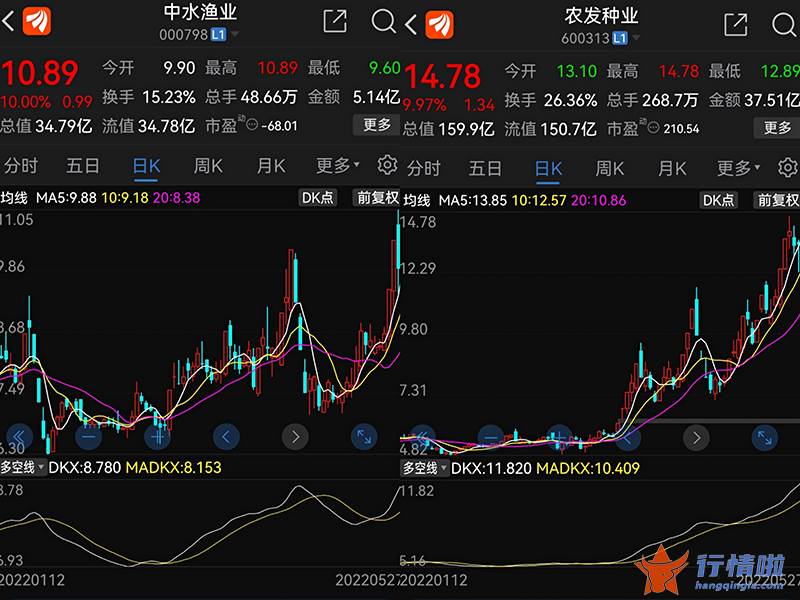Open 多空线 indicator dropdown on 中水渔业 panel

tap(22, 467)
